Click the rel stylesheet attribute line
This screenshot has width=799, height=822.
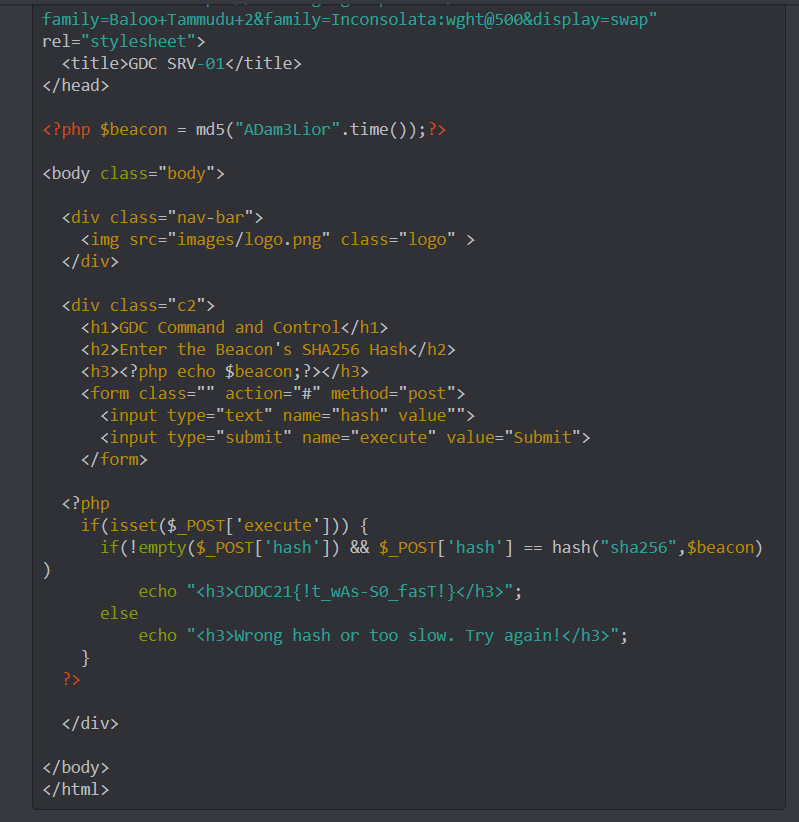[124, 41]
